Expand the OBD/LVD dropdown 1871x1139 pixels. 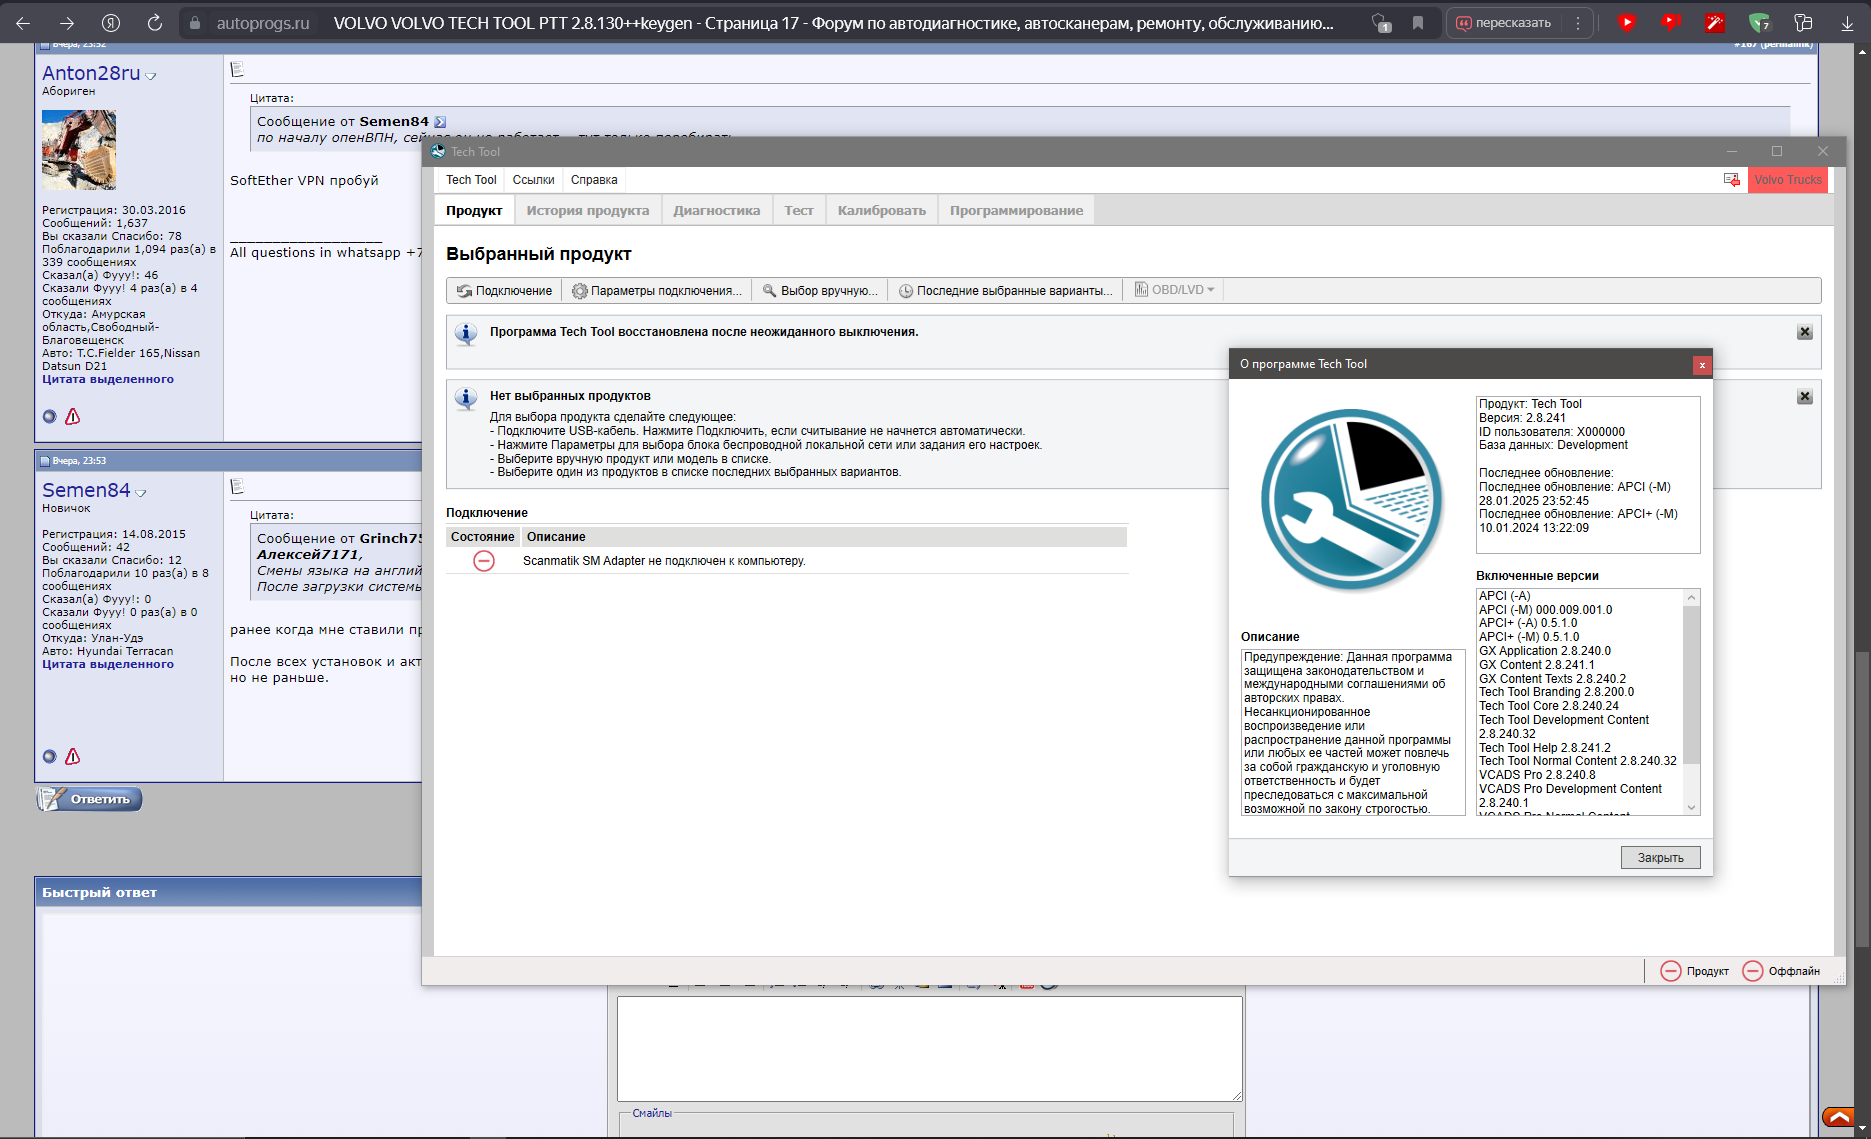pos(1174,290)
